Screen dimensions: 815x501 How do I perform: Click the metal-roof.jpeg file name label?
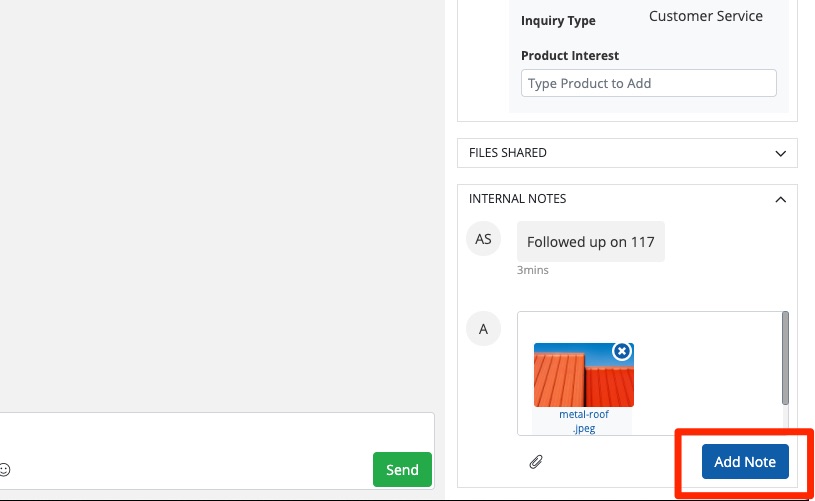tap(583, 421)
